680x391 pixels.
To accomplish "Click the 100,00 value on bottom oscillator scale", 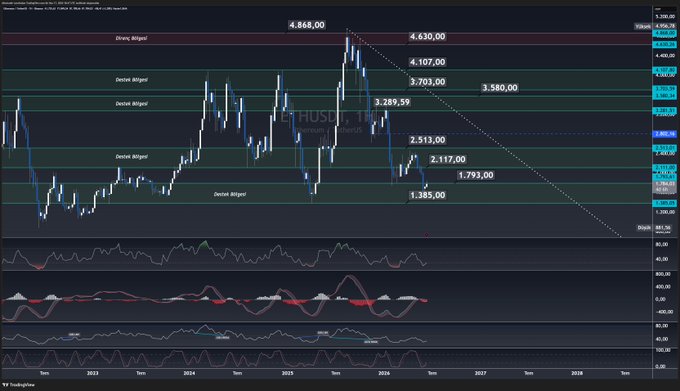I will [x=663, y=350].
